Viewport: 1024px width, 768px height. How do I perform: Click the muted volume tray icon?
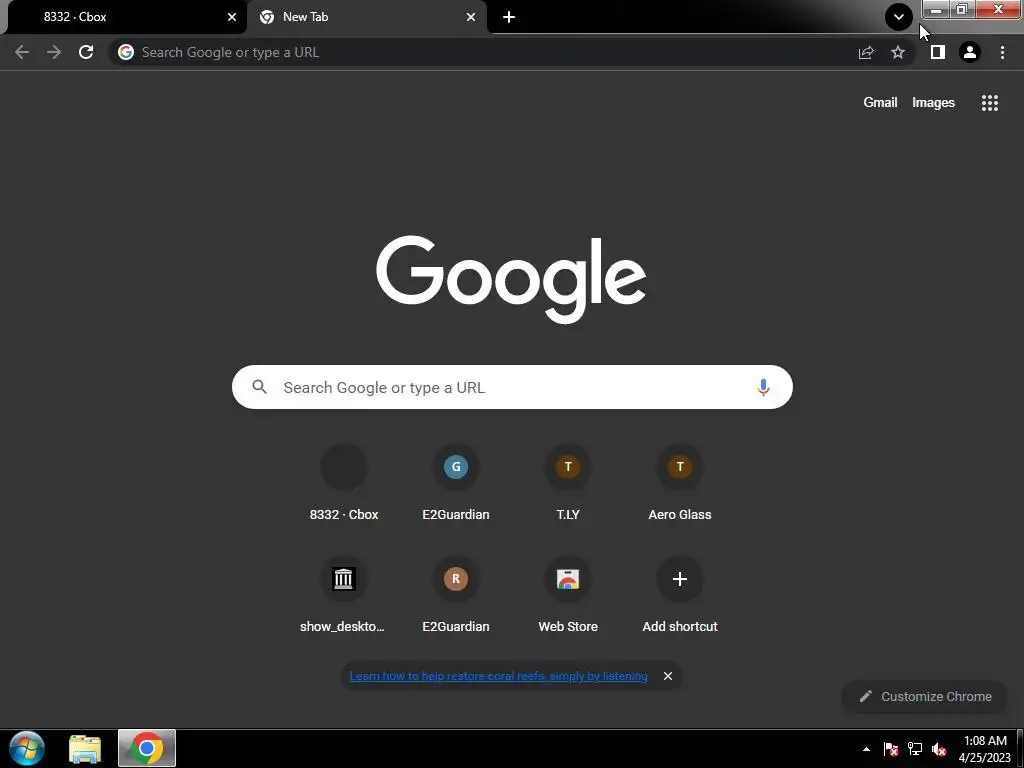coord(939,749)
